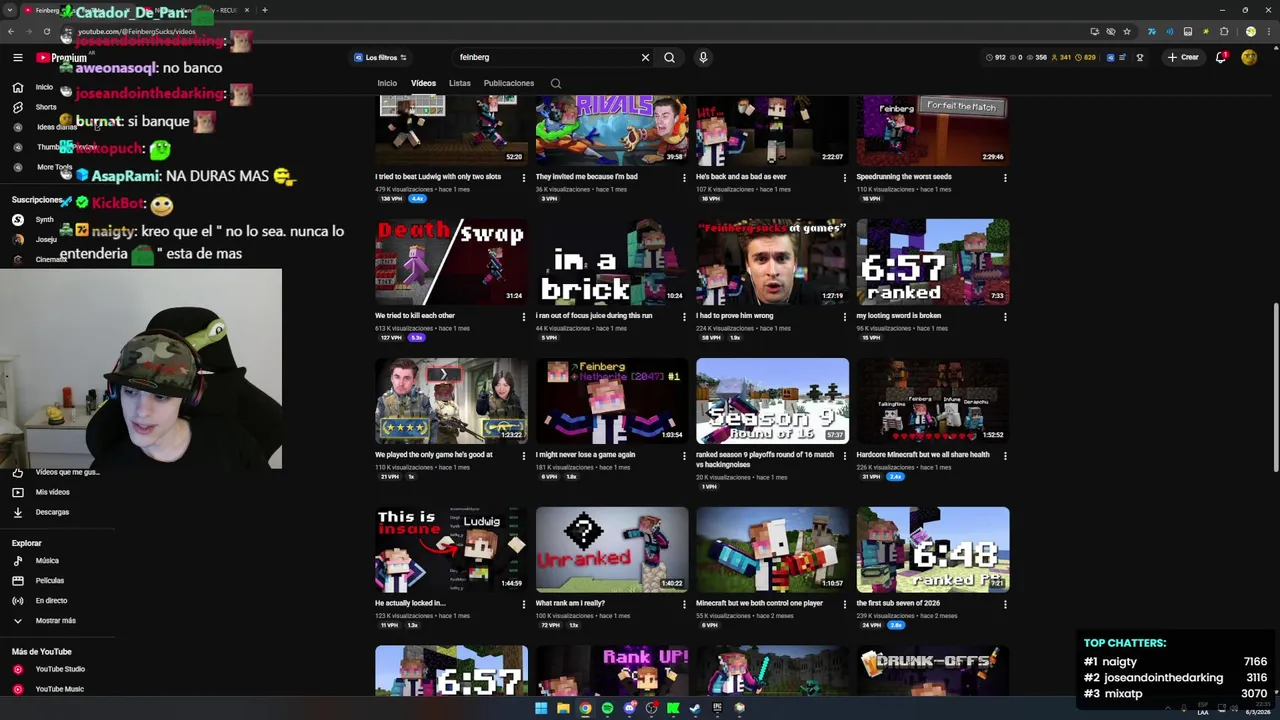
Task: Select the Videos channel tab
Action: pos(423,83)
